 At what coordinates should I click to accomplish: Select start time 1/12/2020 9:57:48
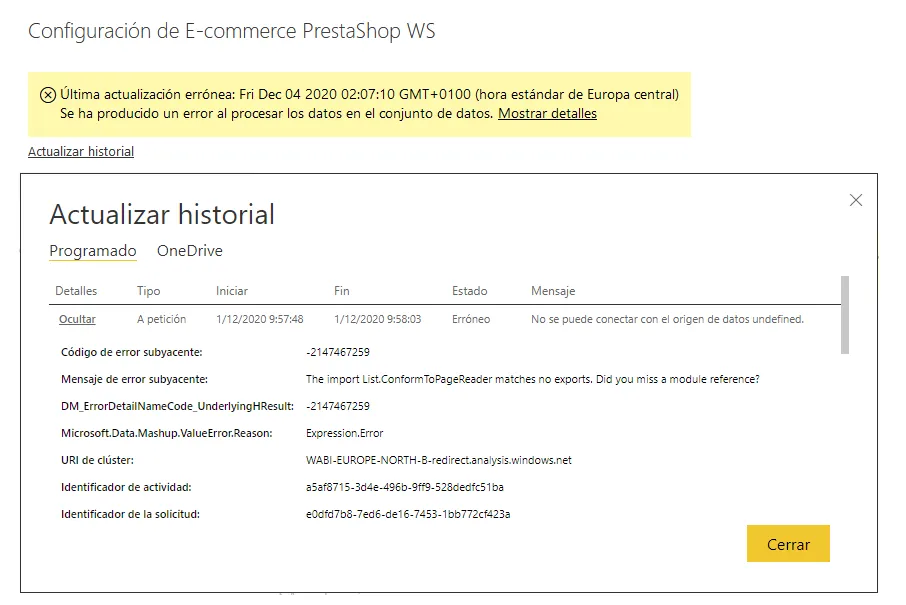[259, 319]
